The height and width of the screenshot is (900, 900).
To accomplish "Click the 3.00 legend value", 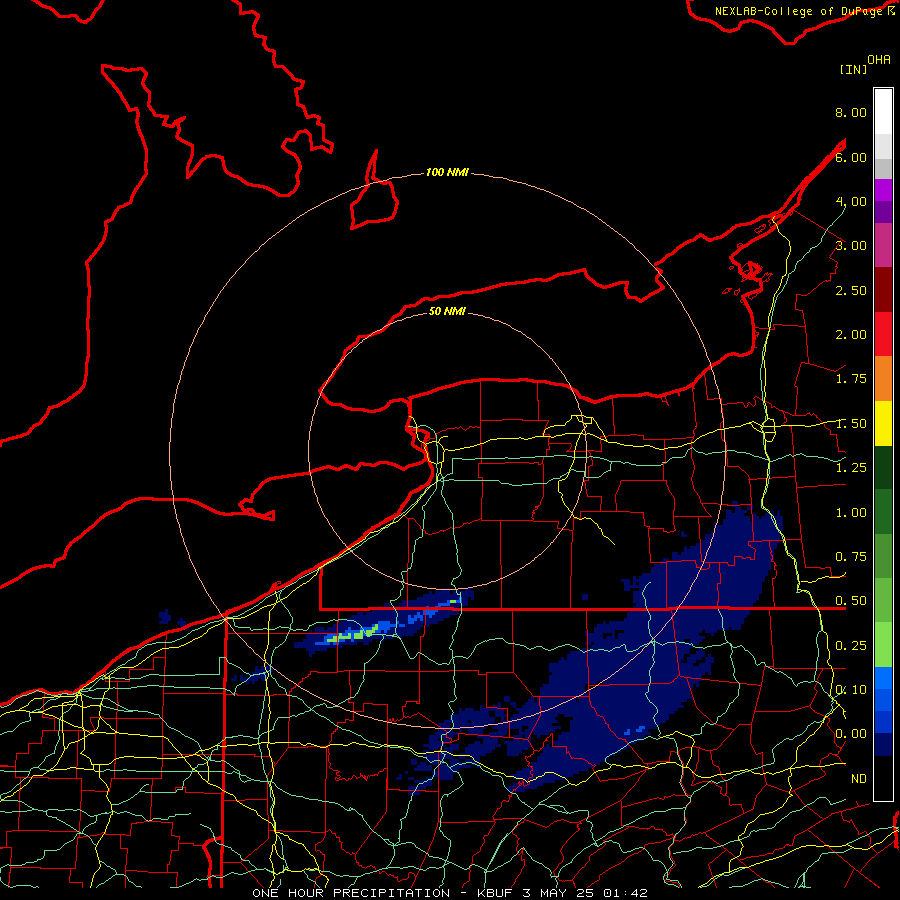I will tap(851, 246).
